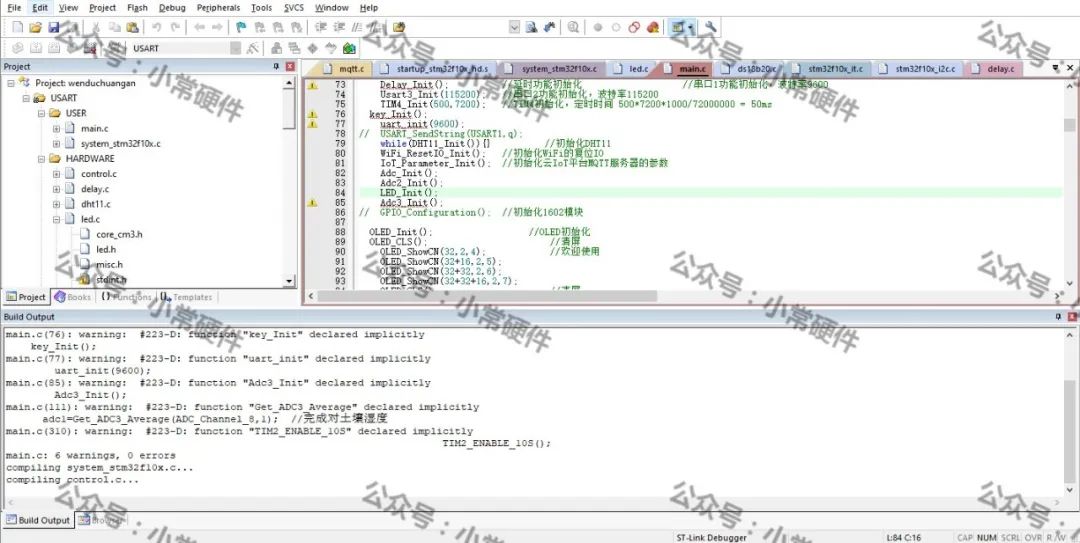Collapse the led.c node in project tree
Image resolution: width=1080 pixels, height=543 pixels.
[x=56, y=219]
